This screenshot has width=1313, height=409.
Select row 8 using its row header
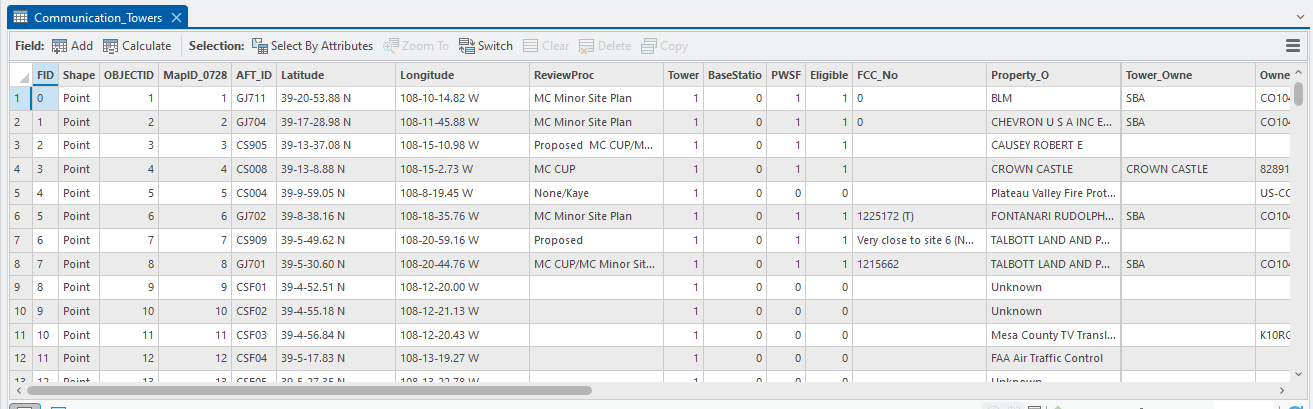pyautogui.click(x=16, y=264)
